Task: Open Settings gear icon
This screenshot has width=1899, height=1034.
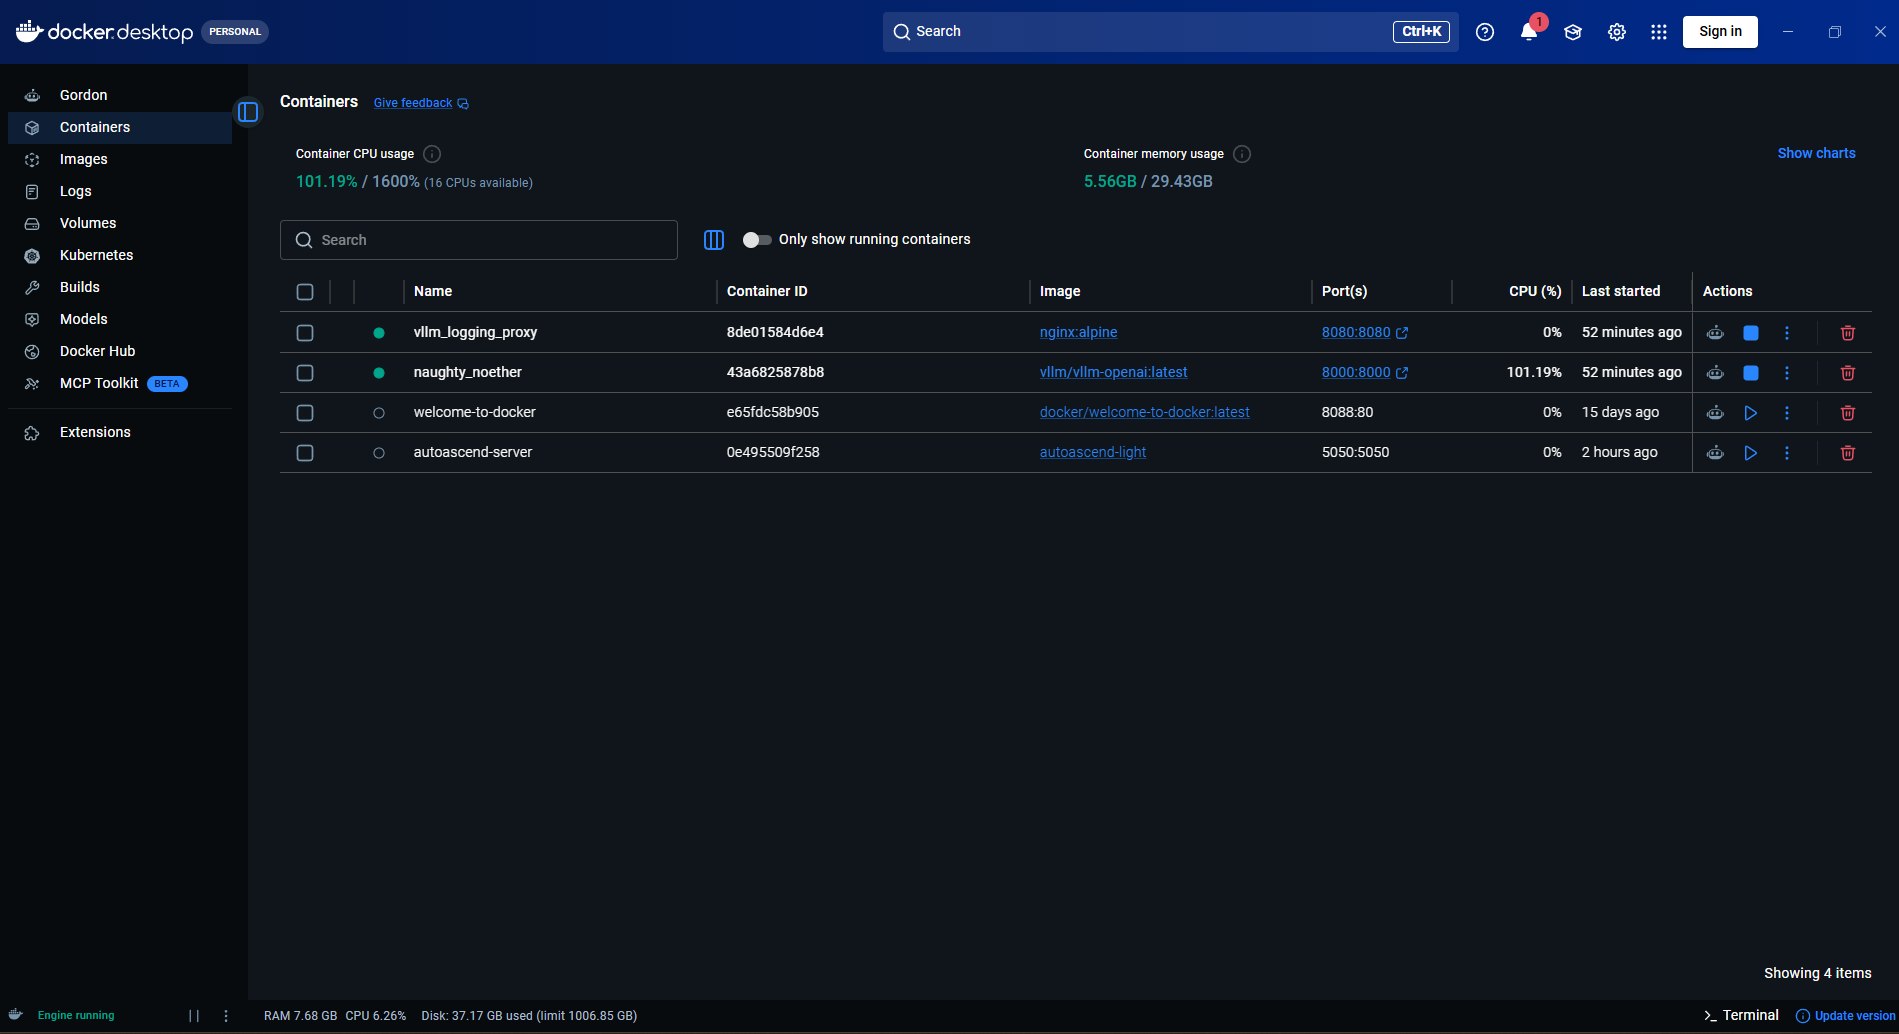Action: [1617, 32]
